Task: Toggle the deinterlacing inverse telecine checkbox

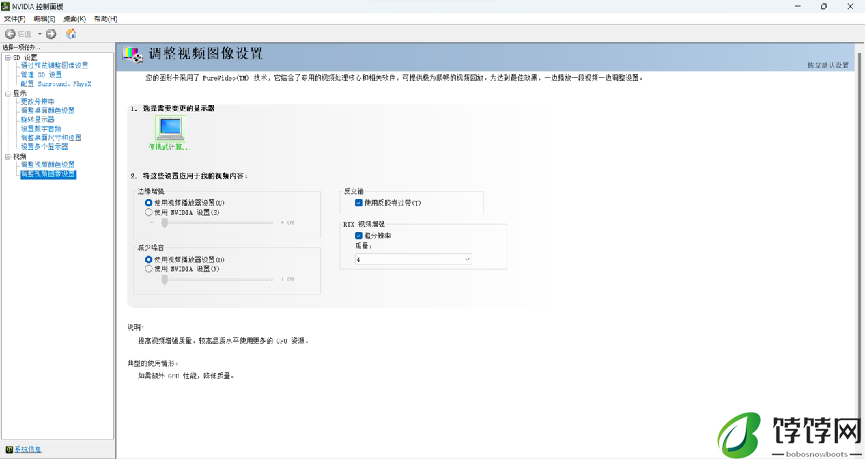Action: click(359, 203)
